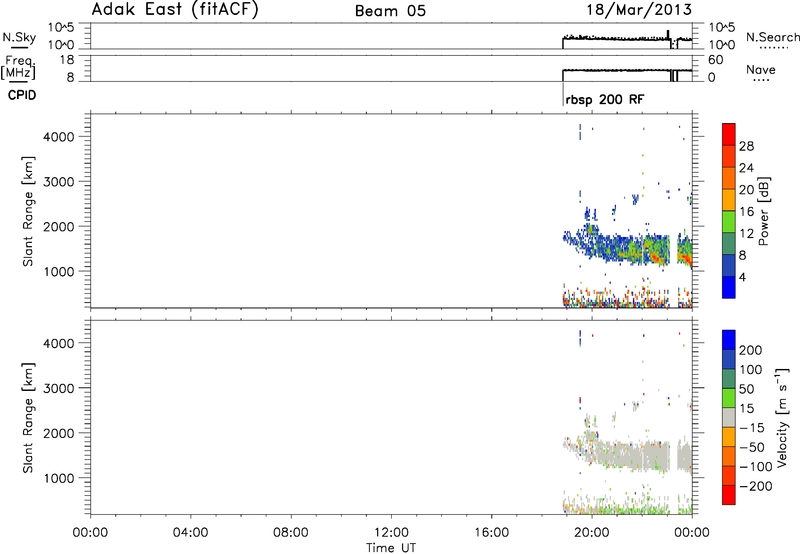Screen dimensions: 800x554
Task: Click the 'N.Sky' legend label
Action: (x=19, y=37)
